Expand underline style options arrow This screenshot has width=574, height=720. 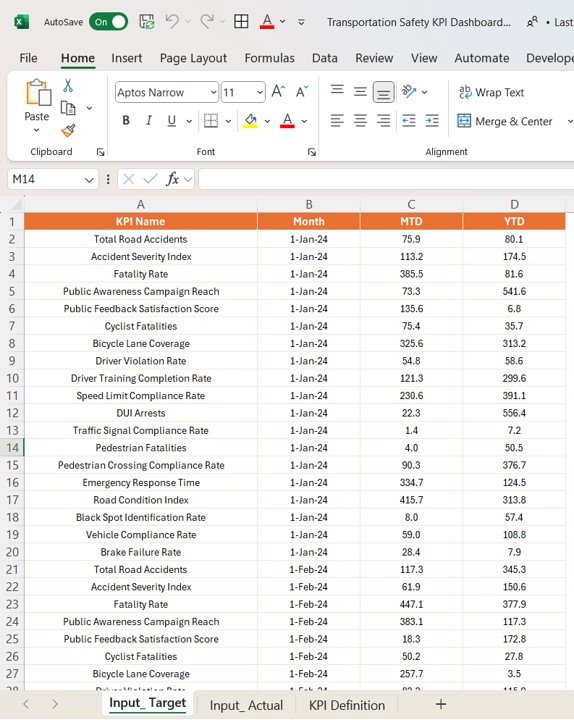[189, 121]
